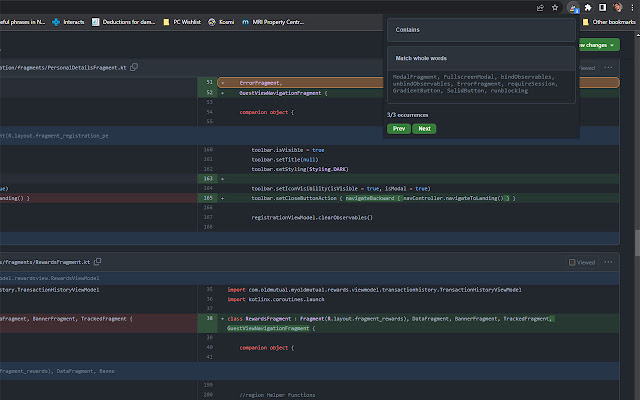Click //region Helper Functions comment
Image resolution: width=640 pixels, height=400 pixels.
[277, 395]
